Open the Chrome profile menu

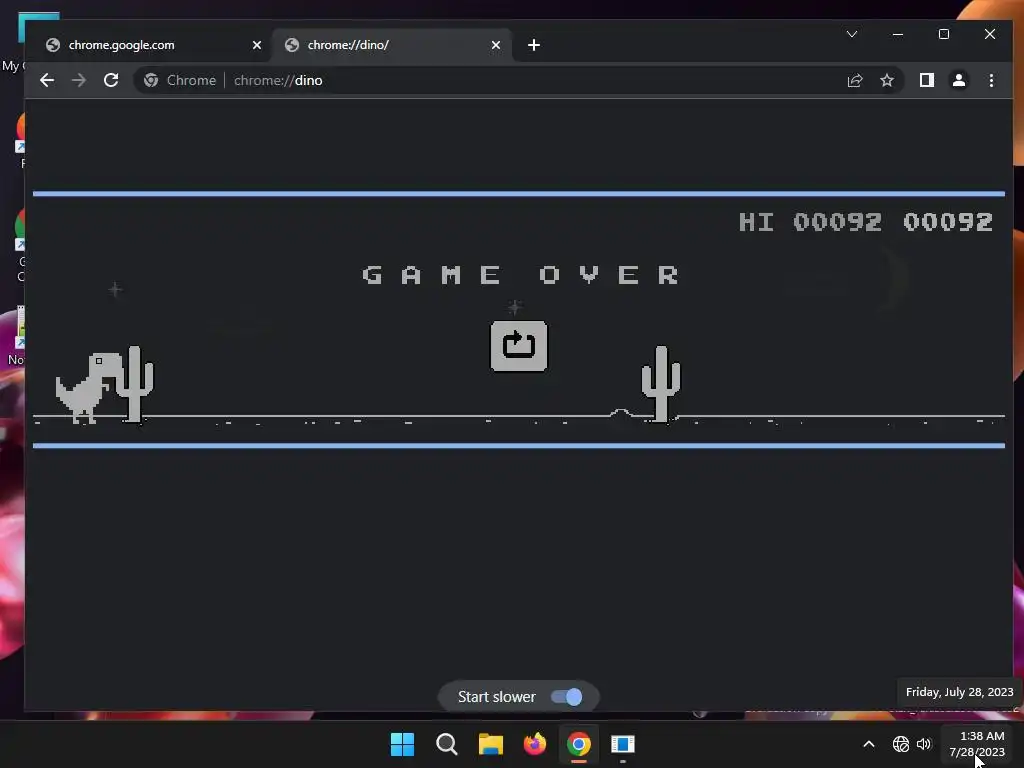[959, 80]
